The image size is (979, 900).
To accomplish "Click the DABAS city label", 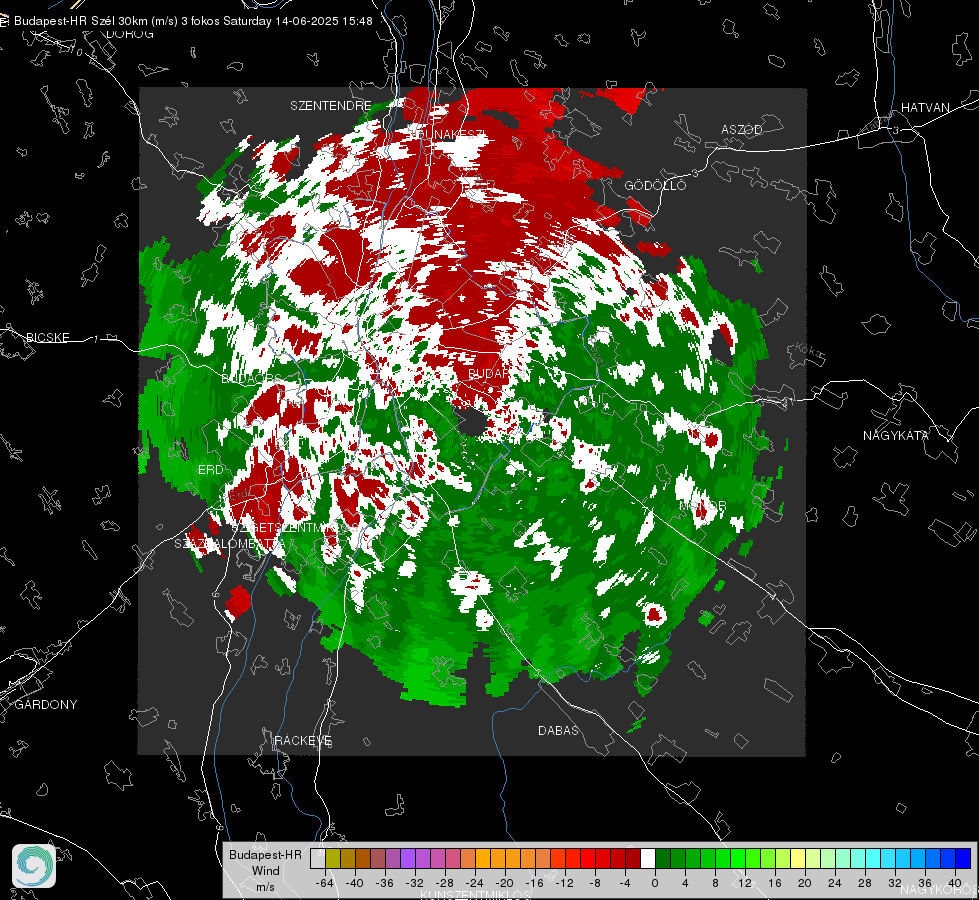I will (558, 730).
